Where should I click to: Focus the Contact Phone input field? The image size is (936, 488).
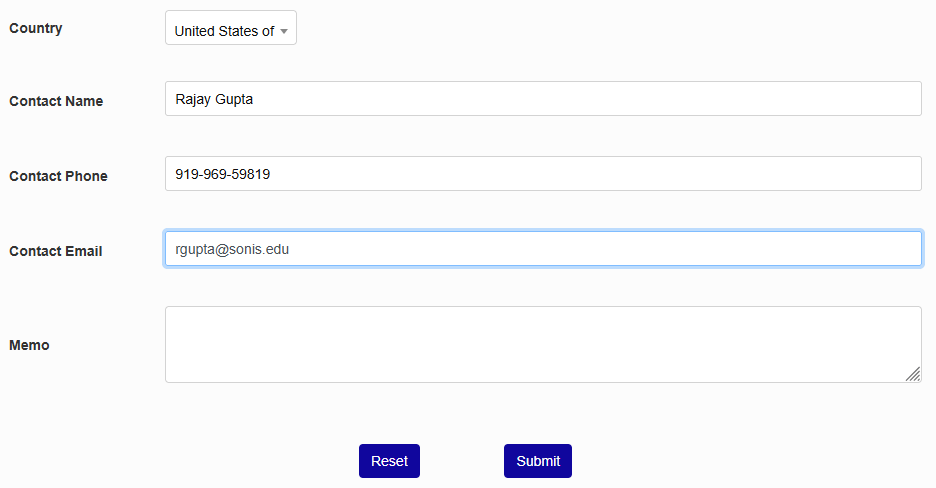coord(542,174)
